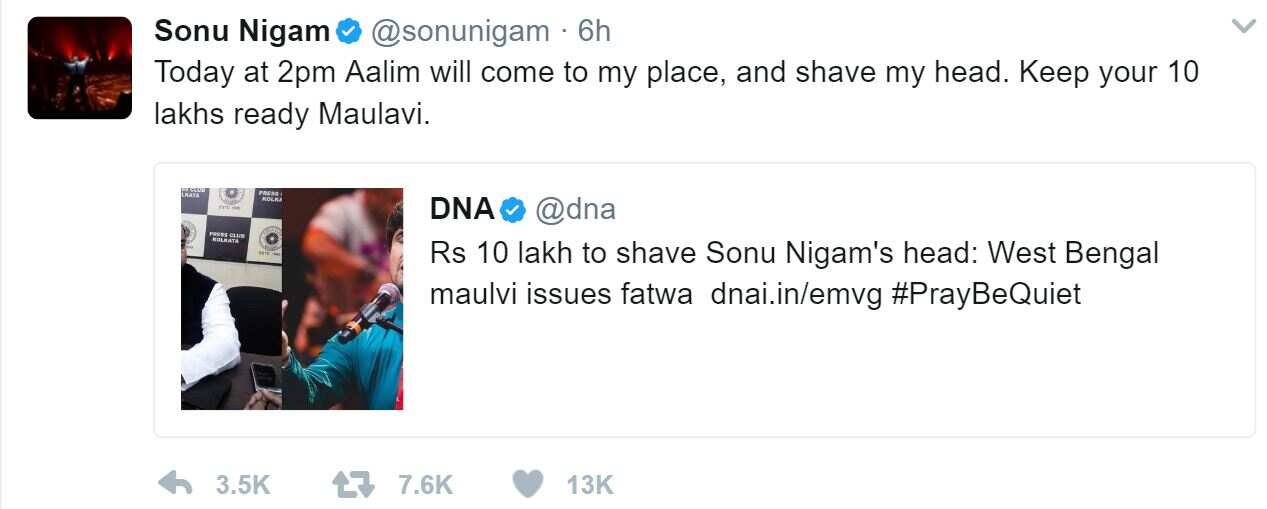Viewport: 1267px width, 509px height.
Task: Like the tweet with heart icon
Action: coord(527,485)
